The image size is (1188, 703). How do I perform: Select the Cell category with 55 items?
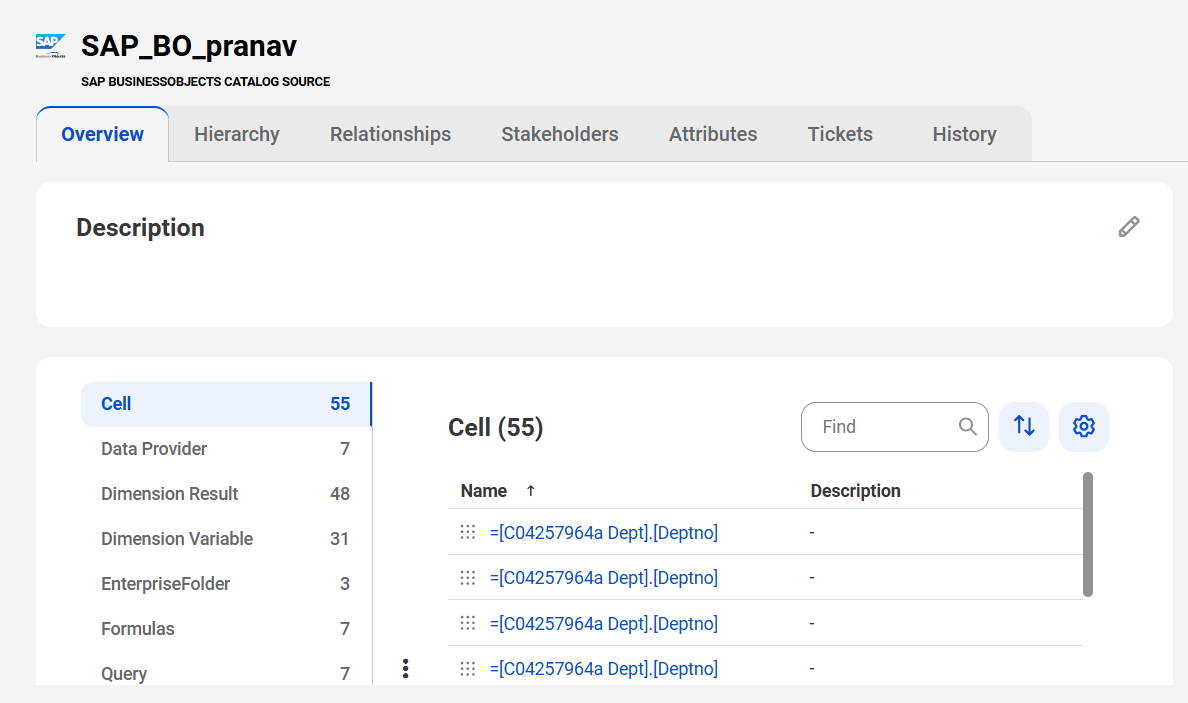226,404
